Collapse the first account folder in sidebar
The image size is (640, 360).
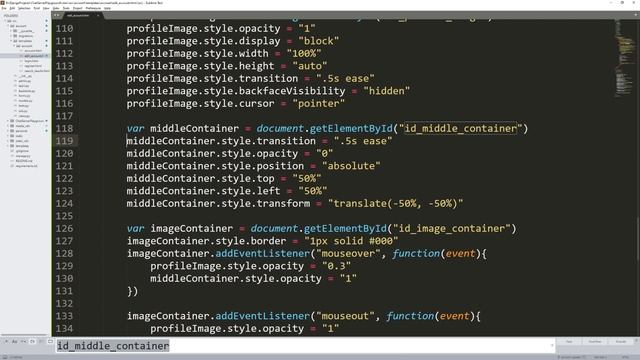pos(8,26)
